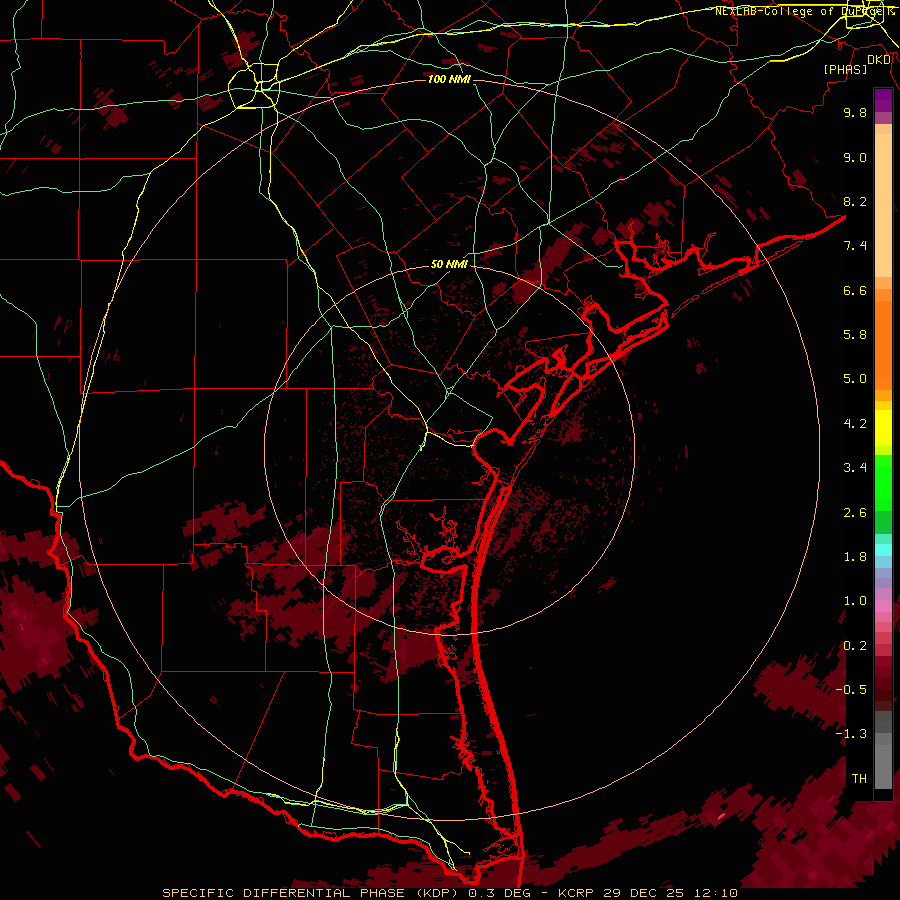The height and width of the screenshot is (900, 900).
Task: Click the -0.5 value on the color scale
Action: tap(851, 690)
